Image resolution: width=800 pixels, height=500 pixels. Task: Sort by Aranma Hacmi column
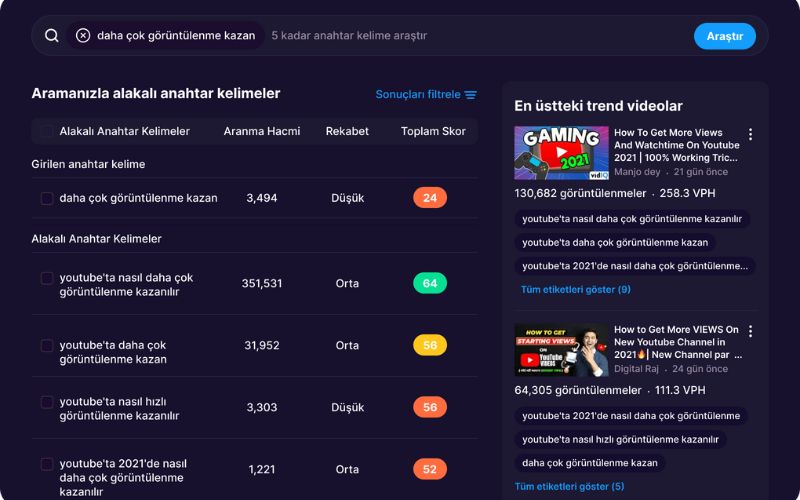click(x=262, y=131)
